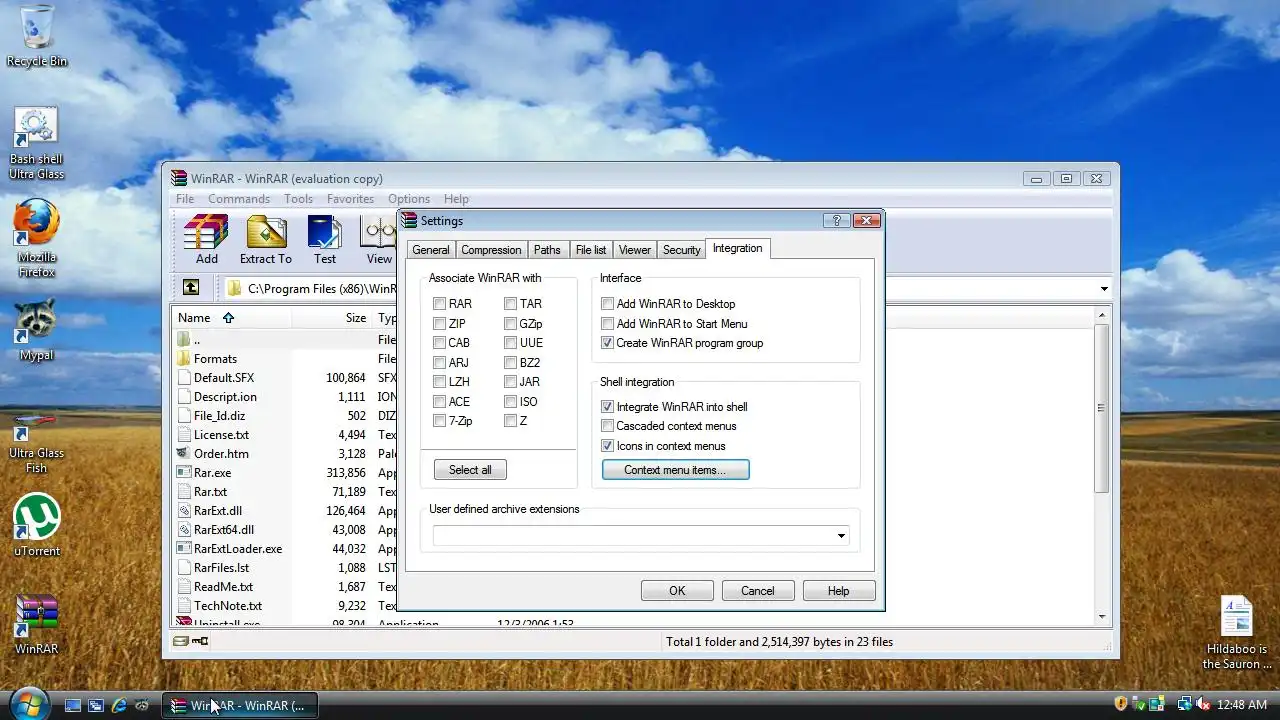The image size is (1280, 720).
Task: Launch Internet Explorer from quick launch
Action: [x=119, y=705]
